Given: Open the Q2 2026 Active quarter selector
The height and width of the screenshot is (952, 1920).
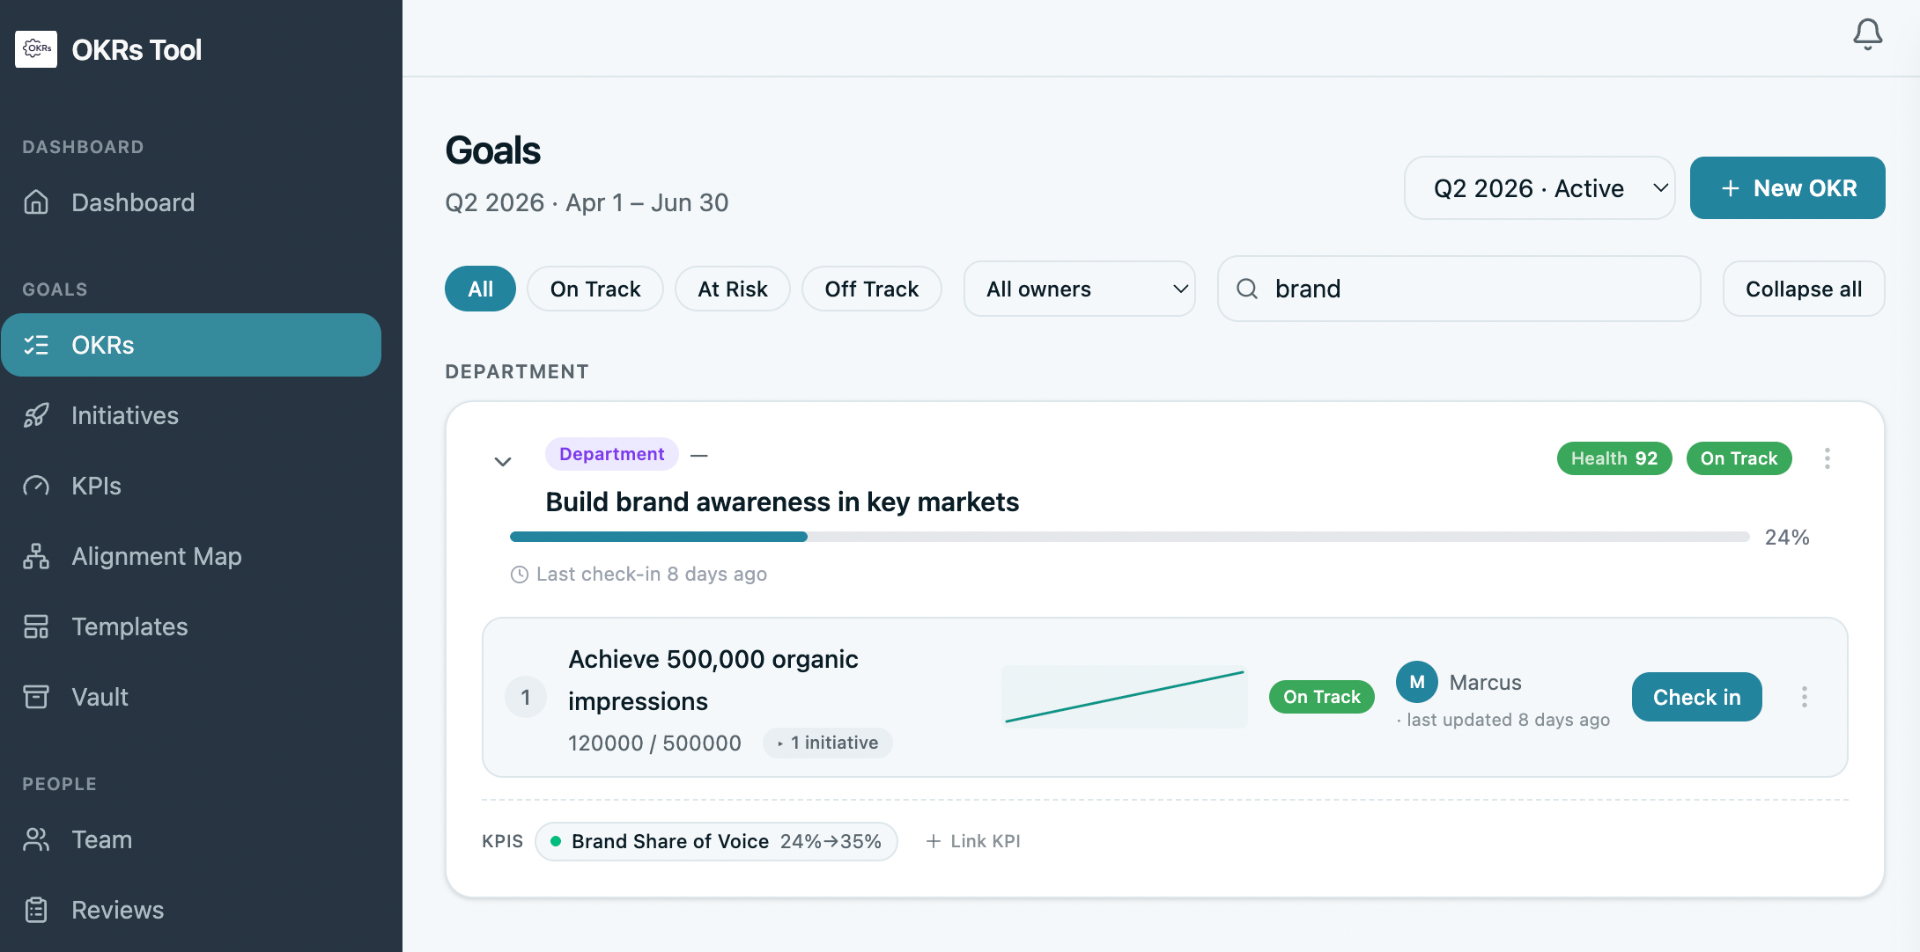Looking at the screenshot, I should tap(1539, 188).
